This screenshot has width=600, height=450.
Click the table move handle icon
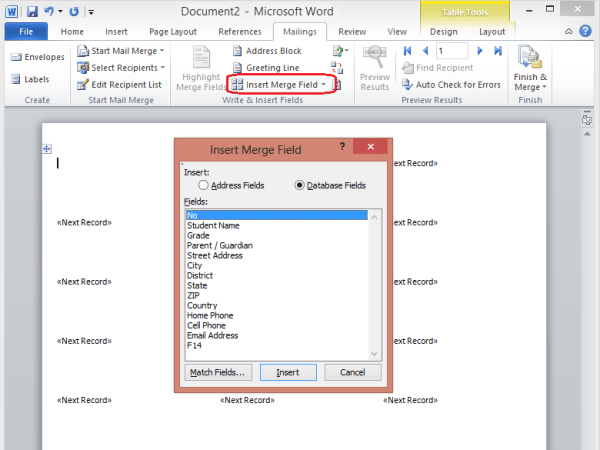(x=47, y=149)
